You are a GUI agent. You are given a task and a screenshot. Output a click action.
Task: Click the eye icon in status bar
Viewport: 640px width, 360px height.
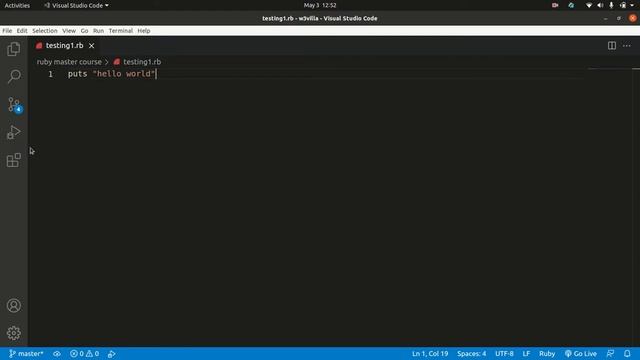coord(57,353)
